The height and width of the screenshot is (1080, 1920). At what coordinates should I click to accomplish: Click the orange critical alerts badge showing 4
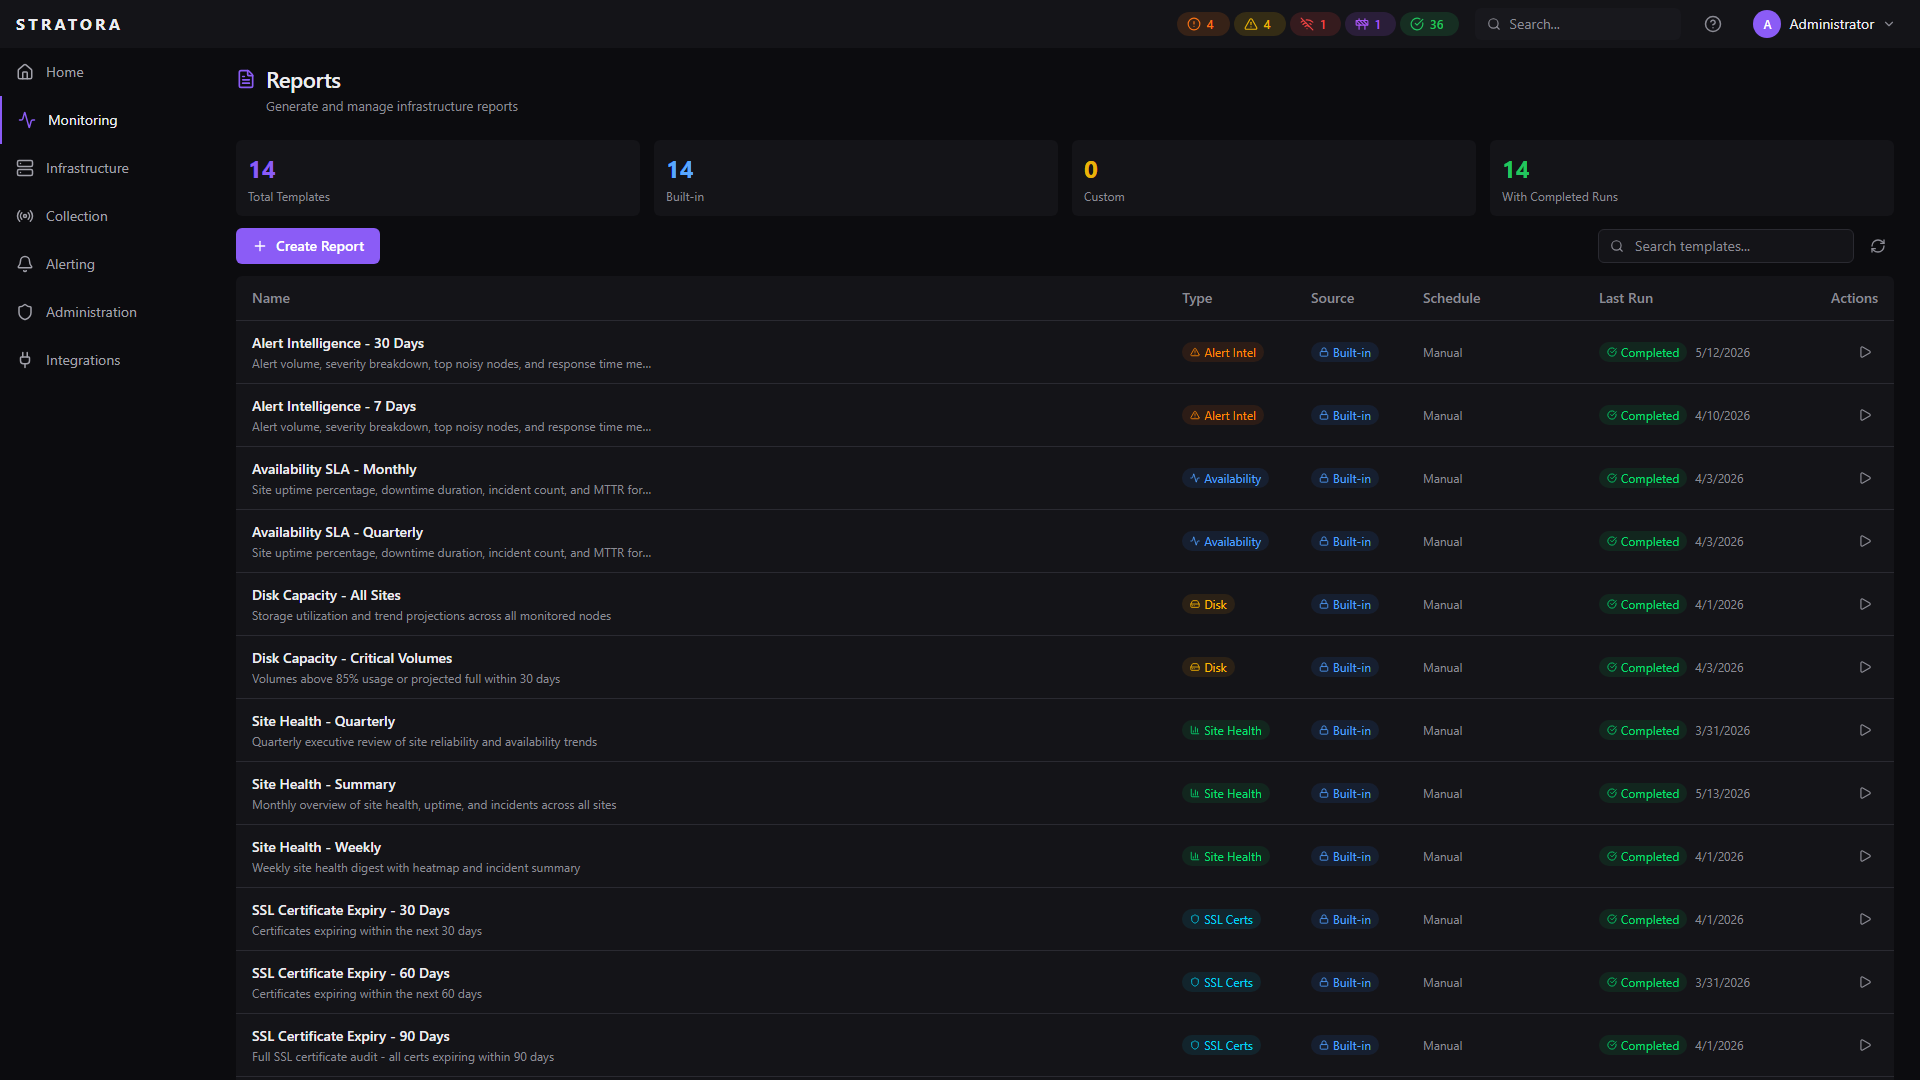(x=1202, y=24)
